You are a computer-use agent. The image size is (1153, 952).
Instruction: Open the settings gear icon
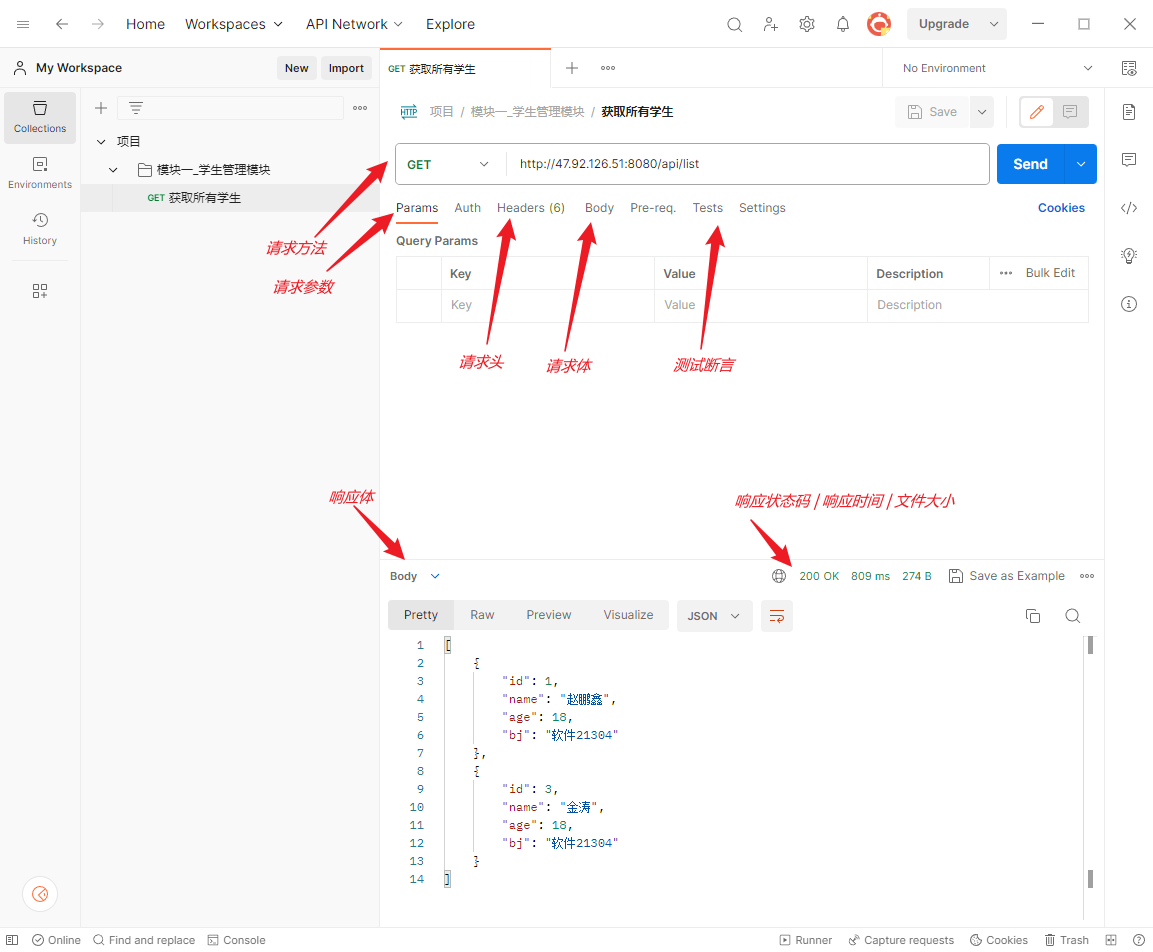point(807,24)
